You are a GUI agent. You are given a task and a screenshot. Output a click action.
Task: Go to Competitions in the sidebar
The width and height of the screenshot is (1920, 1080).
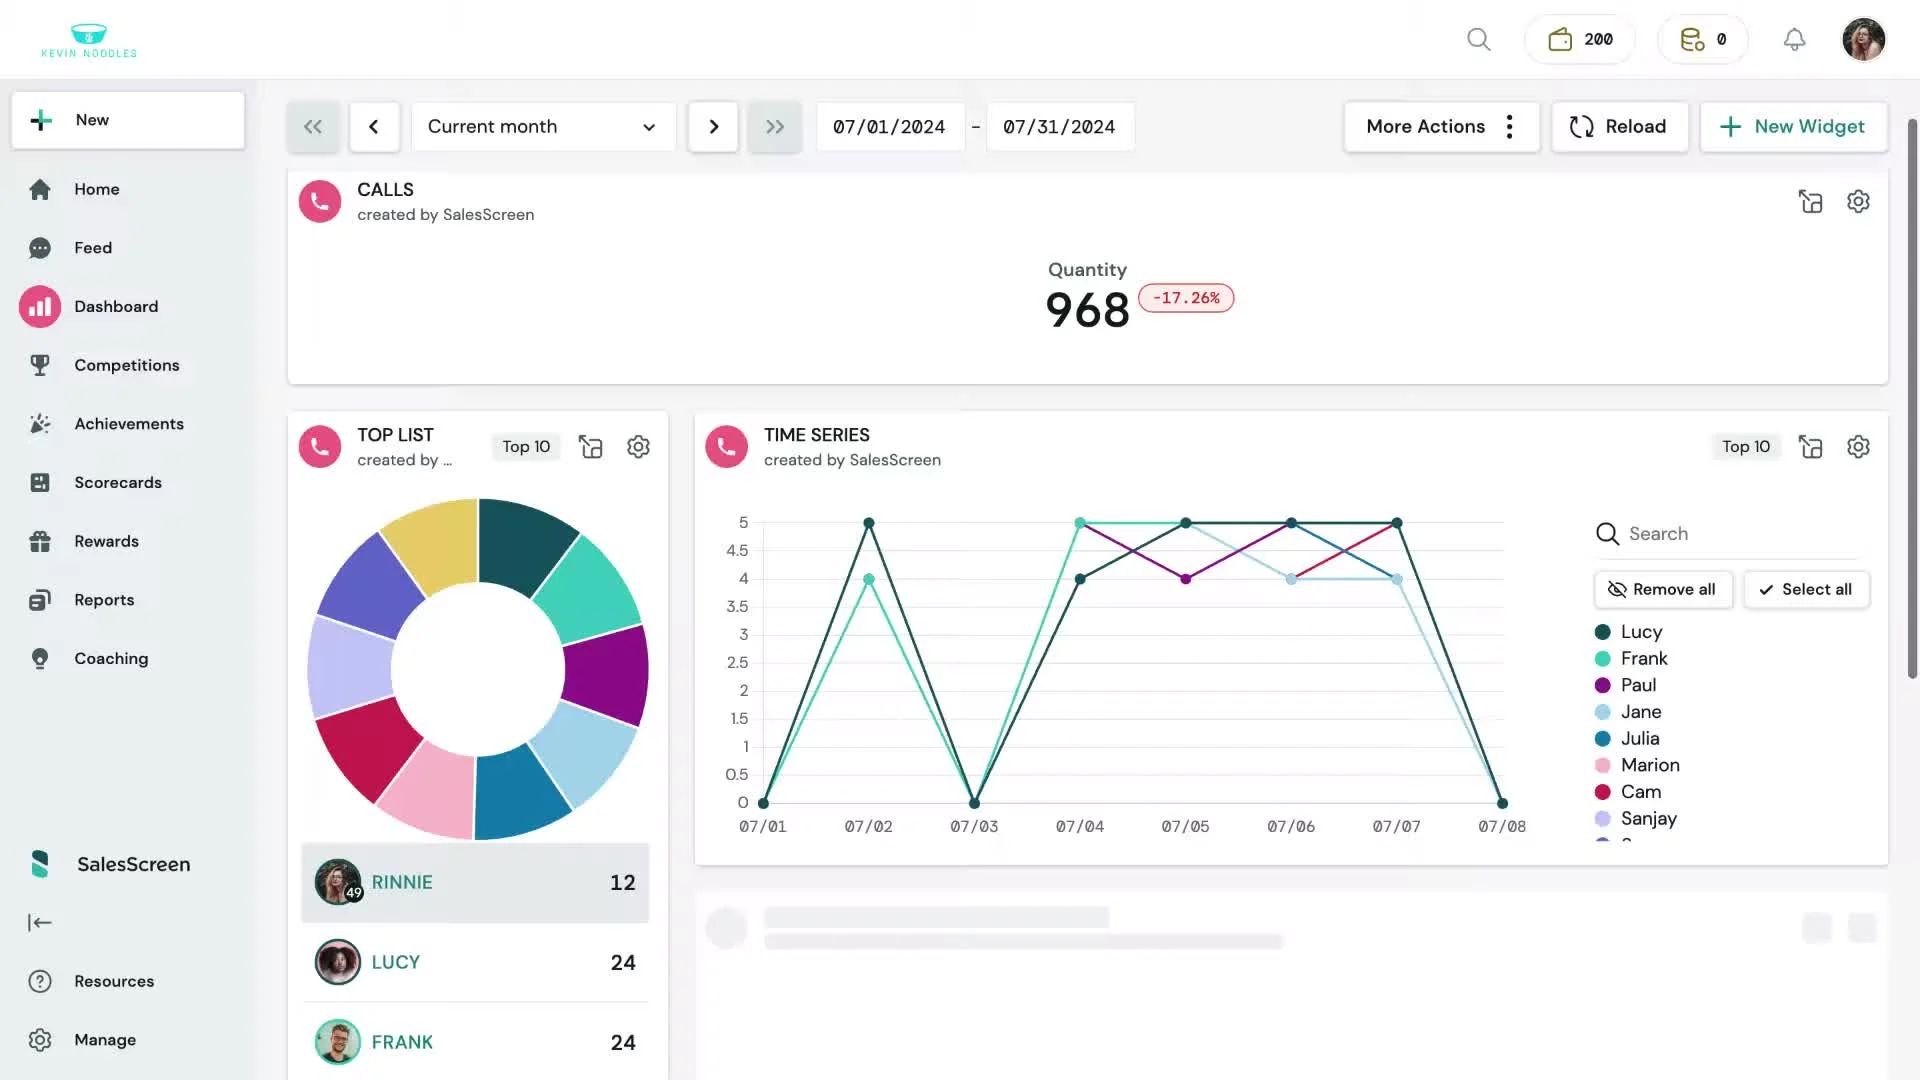point(126,365)
